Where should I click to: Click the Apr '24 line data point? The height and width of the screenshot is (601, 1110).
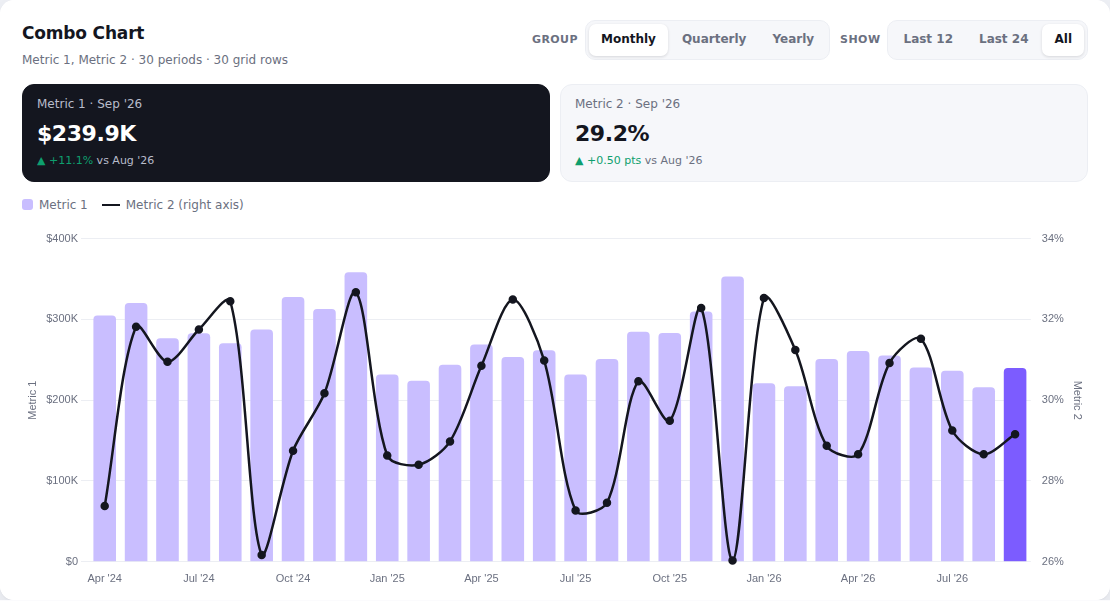(105, 506)
